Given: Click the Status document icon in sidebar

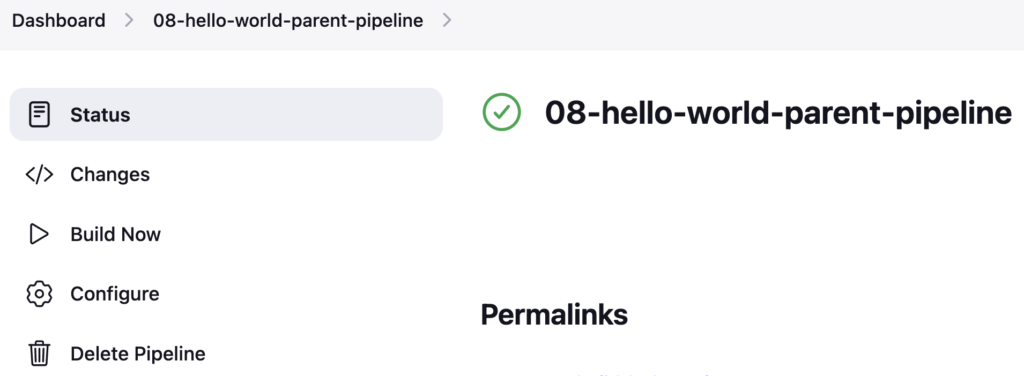Looking at the screenshot, I should (x=39, y=114).
